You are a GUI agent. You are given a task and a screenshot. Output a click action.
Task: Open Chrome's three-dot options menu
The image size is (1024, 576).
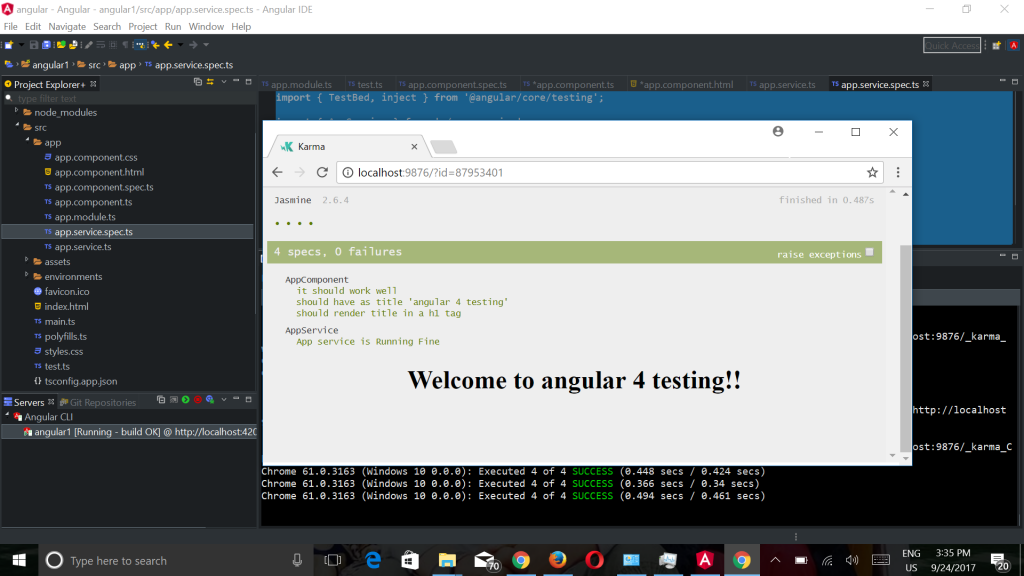(897, 172)
